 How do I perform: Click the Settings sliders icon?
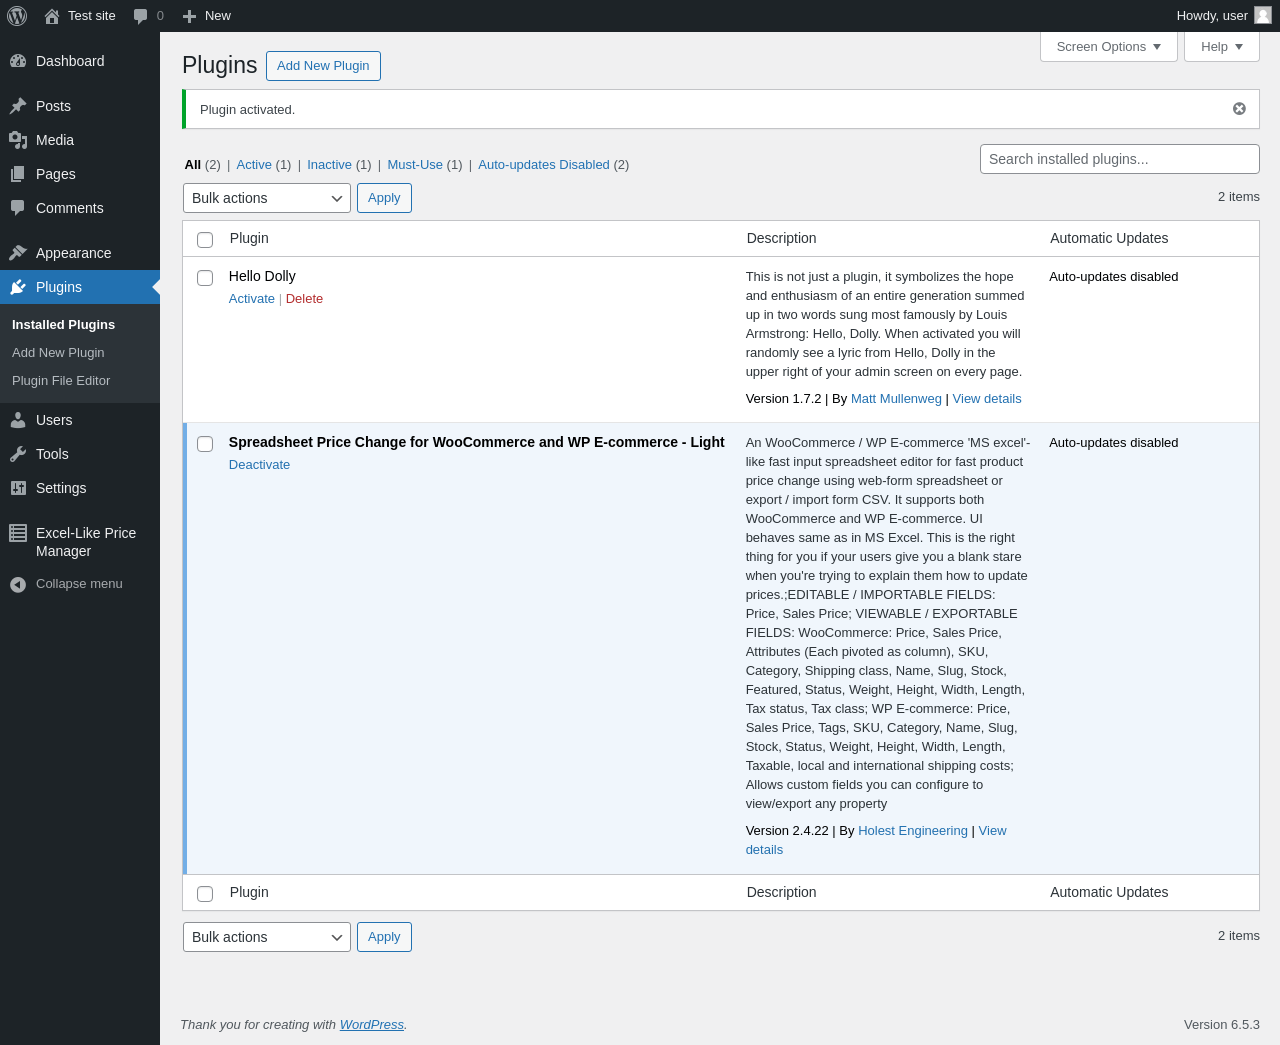pyautogui.click(x=18, y=488)
